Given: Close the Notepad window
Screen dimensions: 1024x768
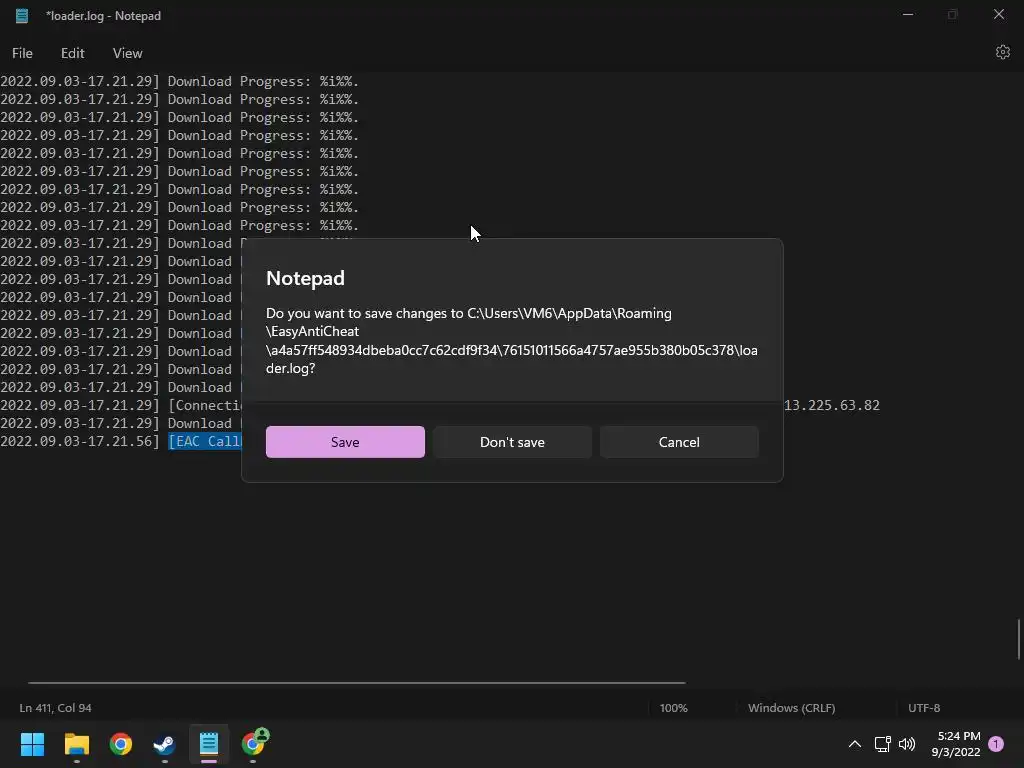Looking at the screenshot, I should click(x=999, y=15).
